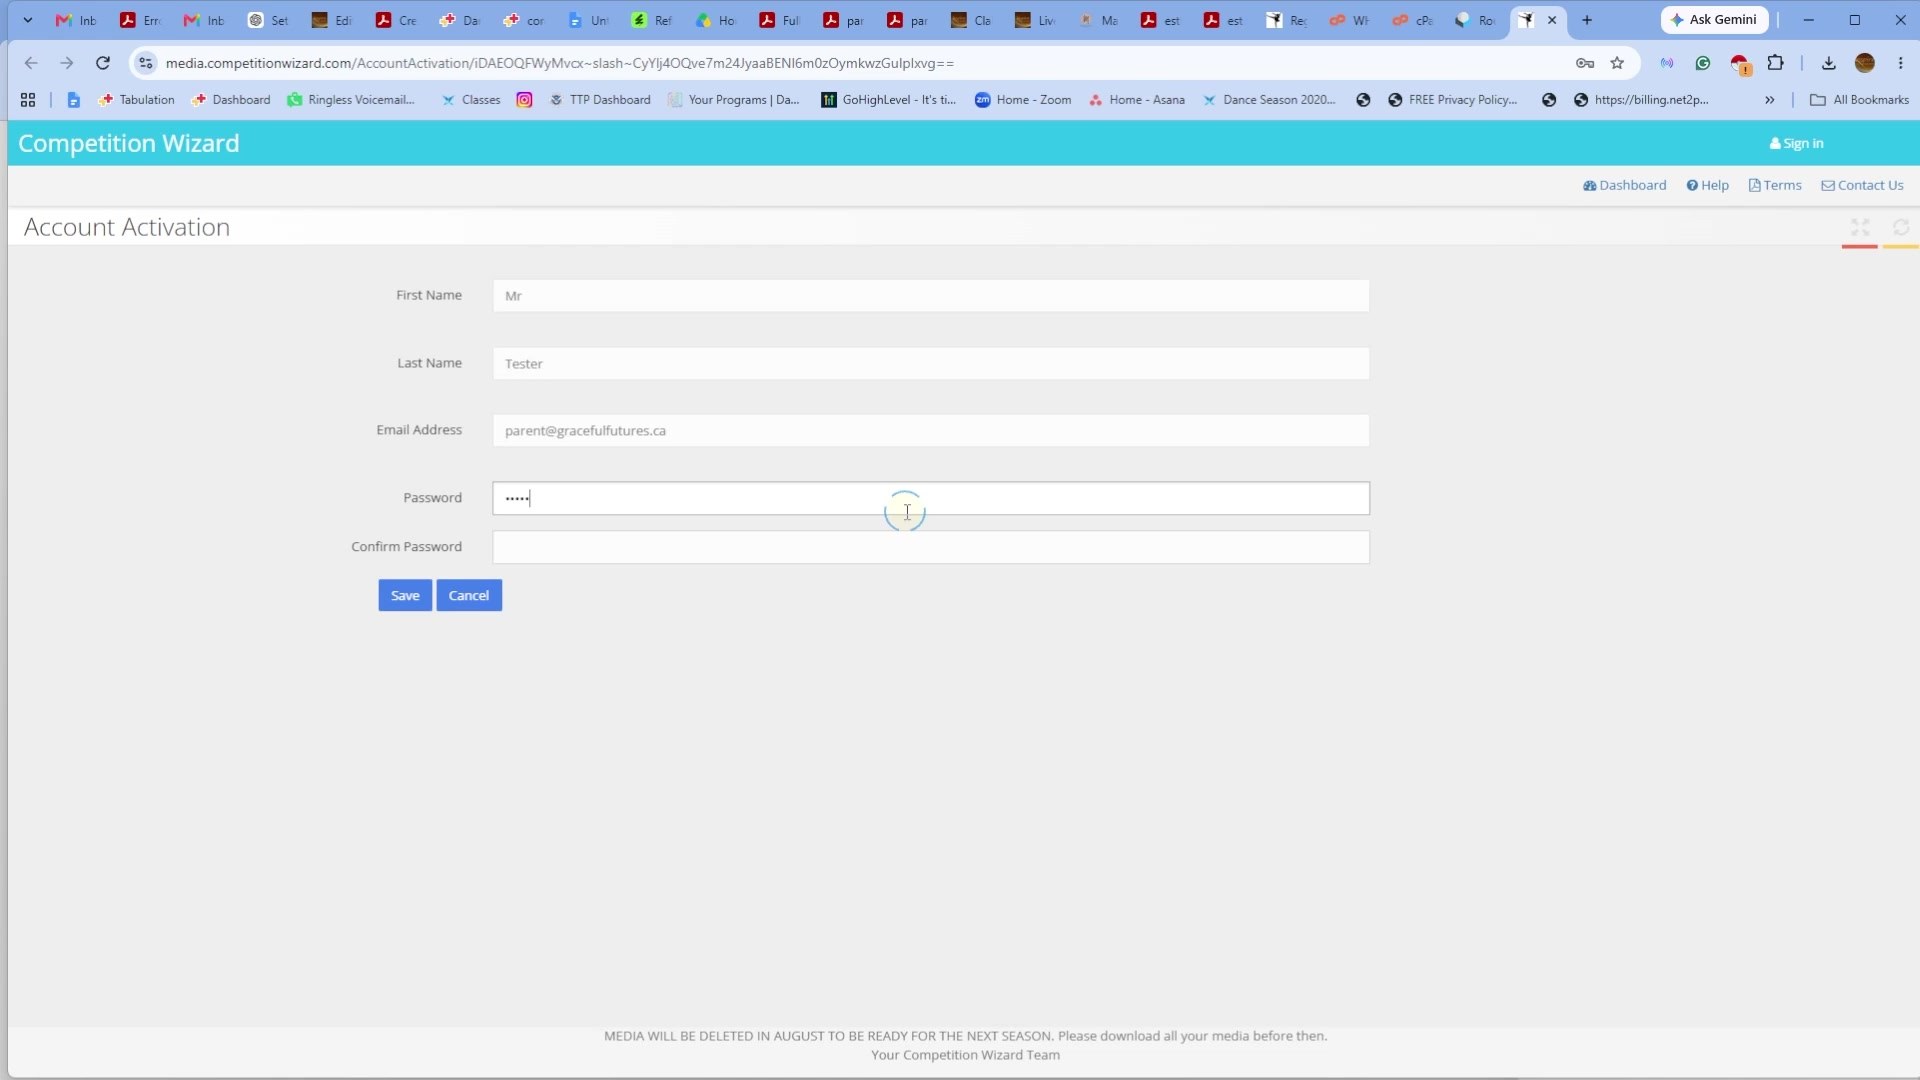Close the active tab

coord(1552,20)
